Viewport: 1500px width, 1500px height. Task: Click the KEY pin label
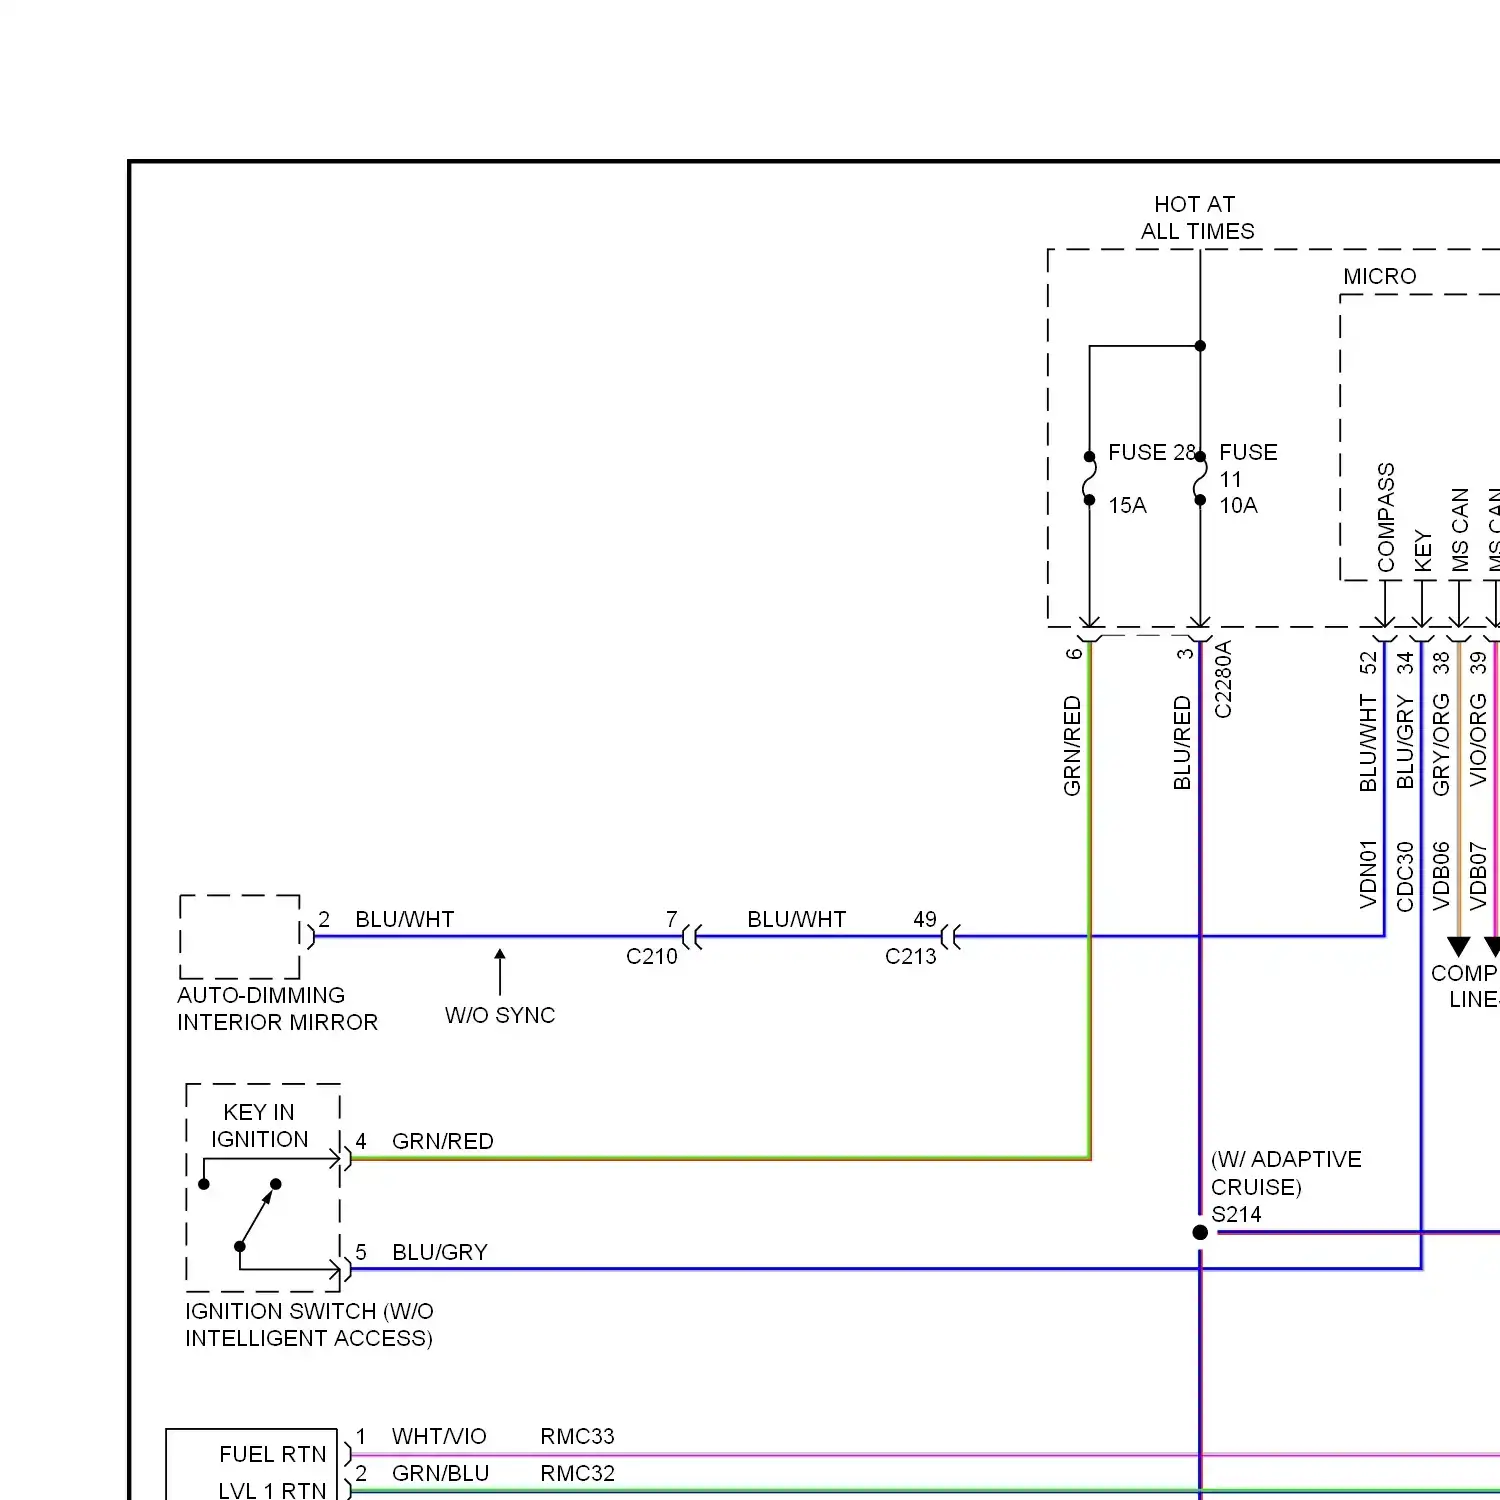pos(1423,551)
